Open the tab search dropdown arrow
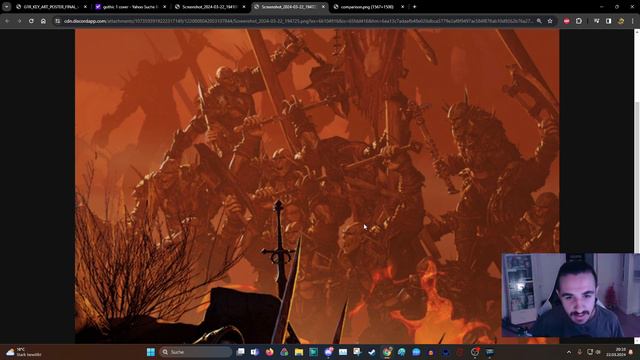This screenshot has height=360, width=640. point(6,7)
